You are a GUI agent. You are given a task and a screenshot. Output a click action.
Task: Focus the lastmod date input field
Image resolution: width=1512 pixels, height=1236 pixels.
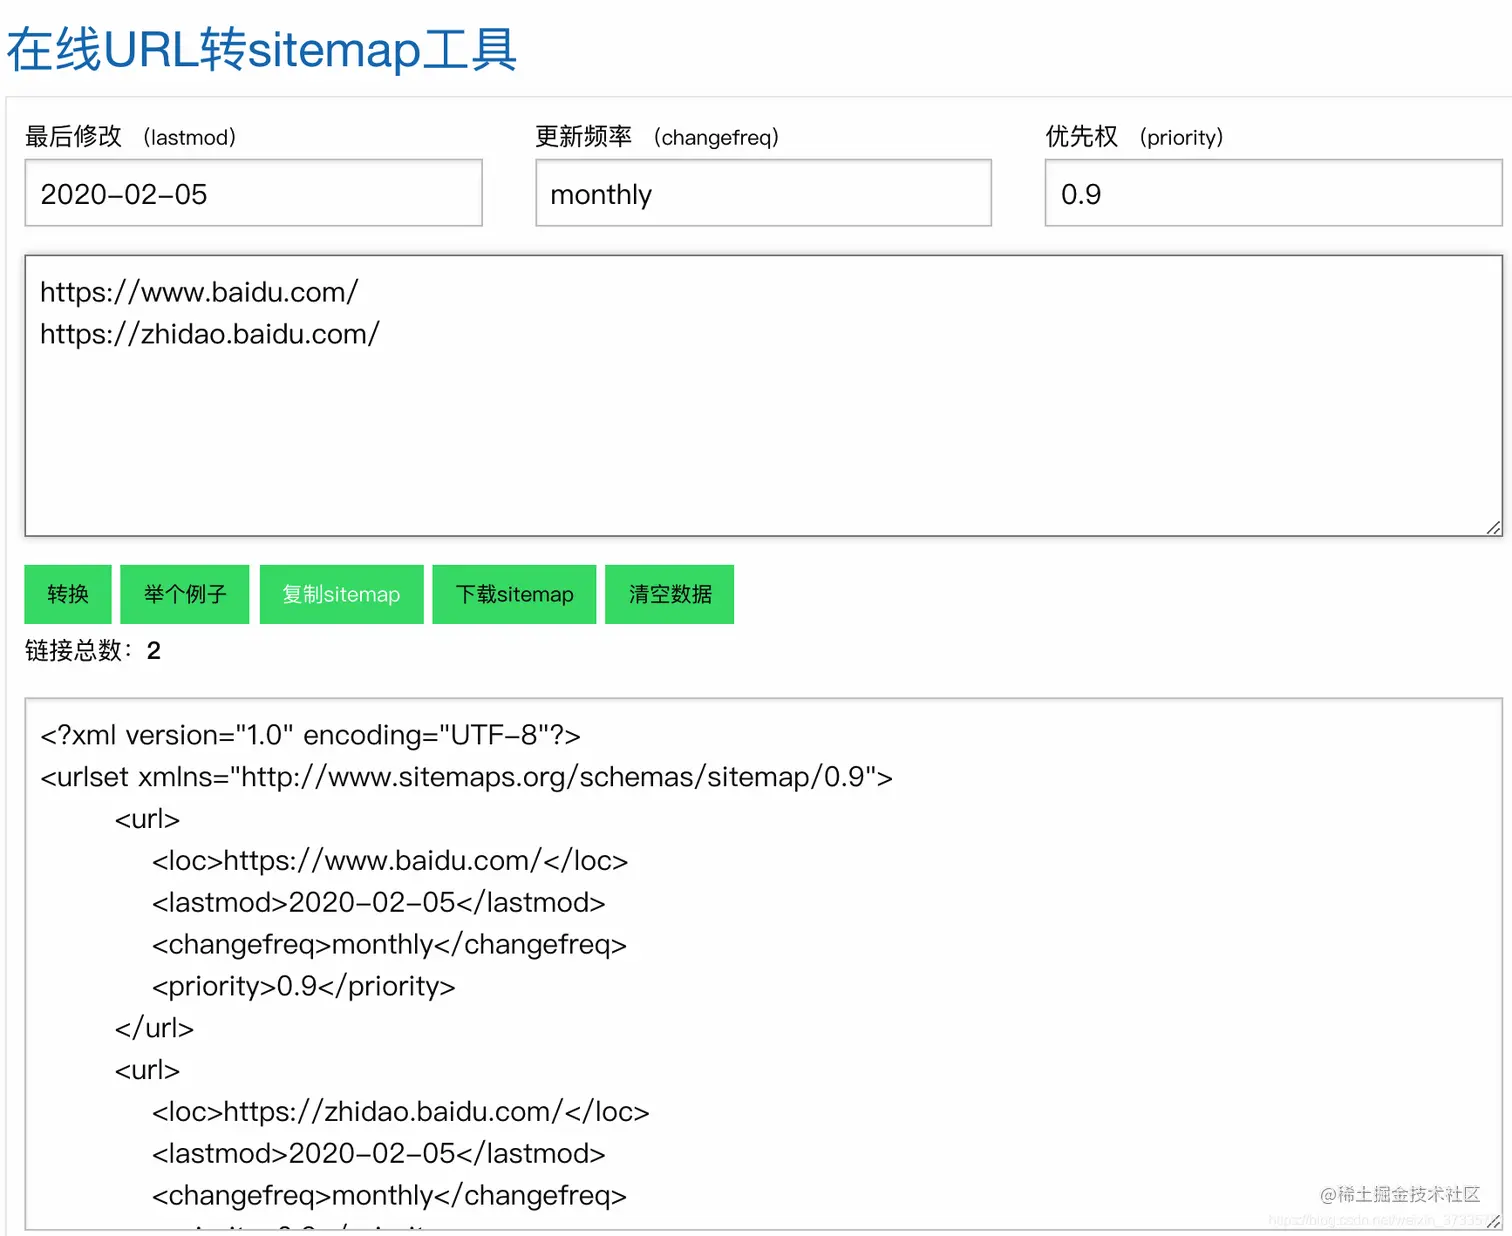pyautogui.click(x=254, y=193)
